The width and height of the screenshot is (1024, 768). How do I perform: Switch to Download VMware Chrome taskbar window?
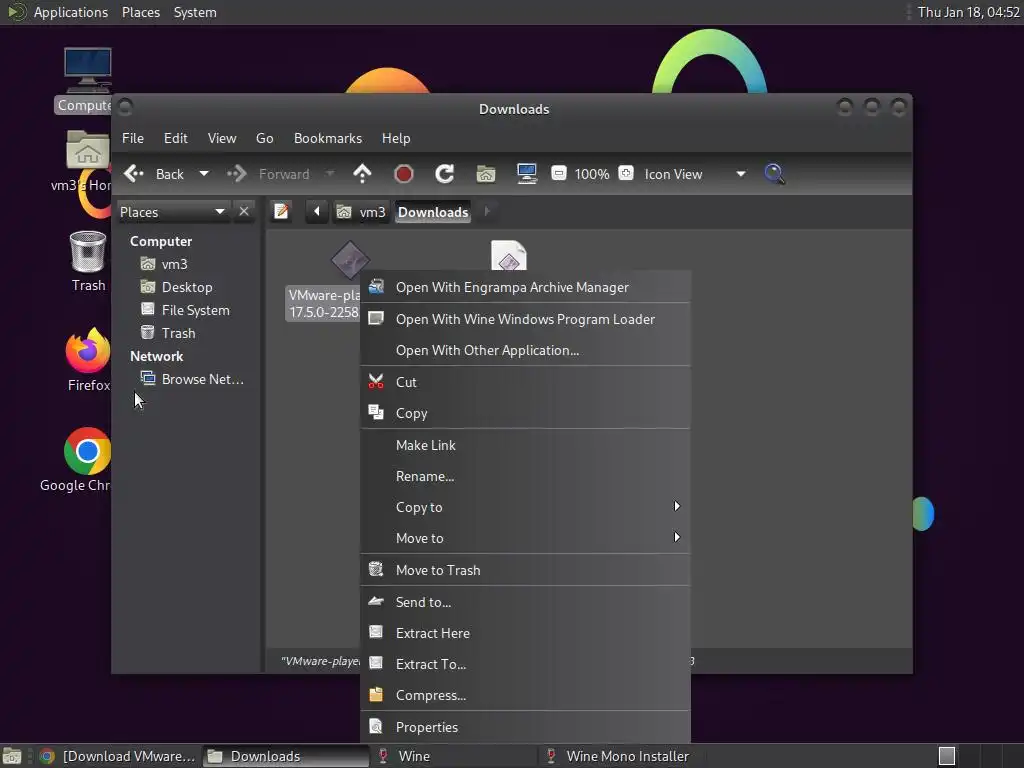coord(118,756)
